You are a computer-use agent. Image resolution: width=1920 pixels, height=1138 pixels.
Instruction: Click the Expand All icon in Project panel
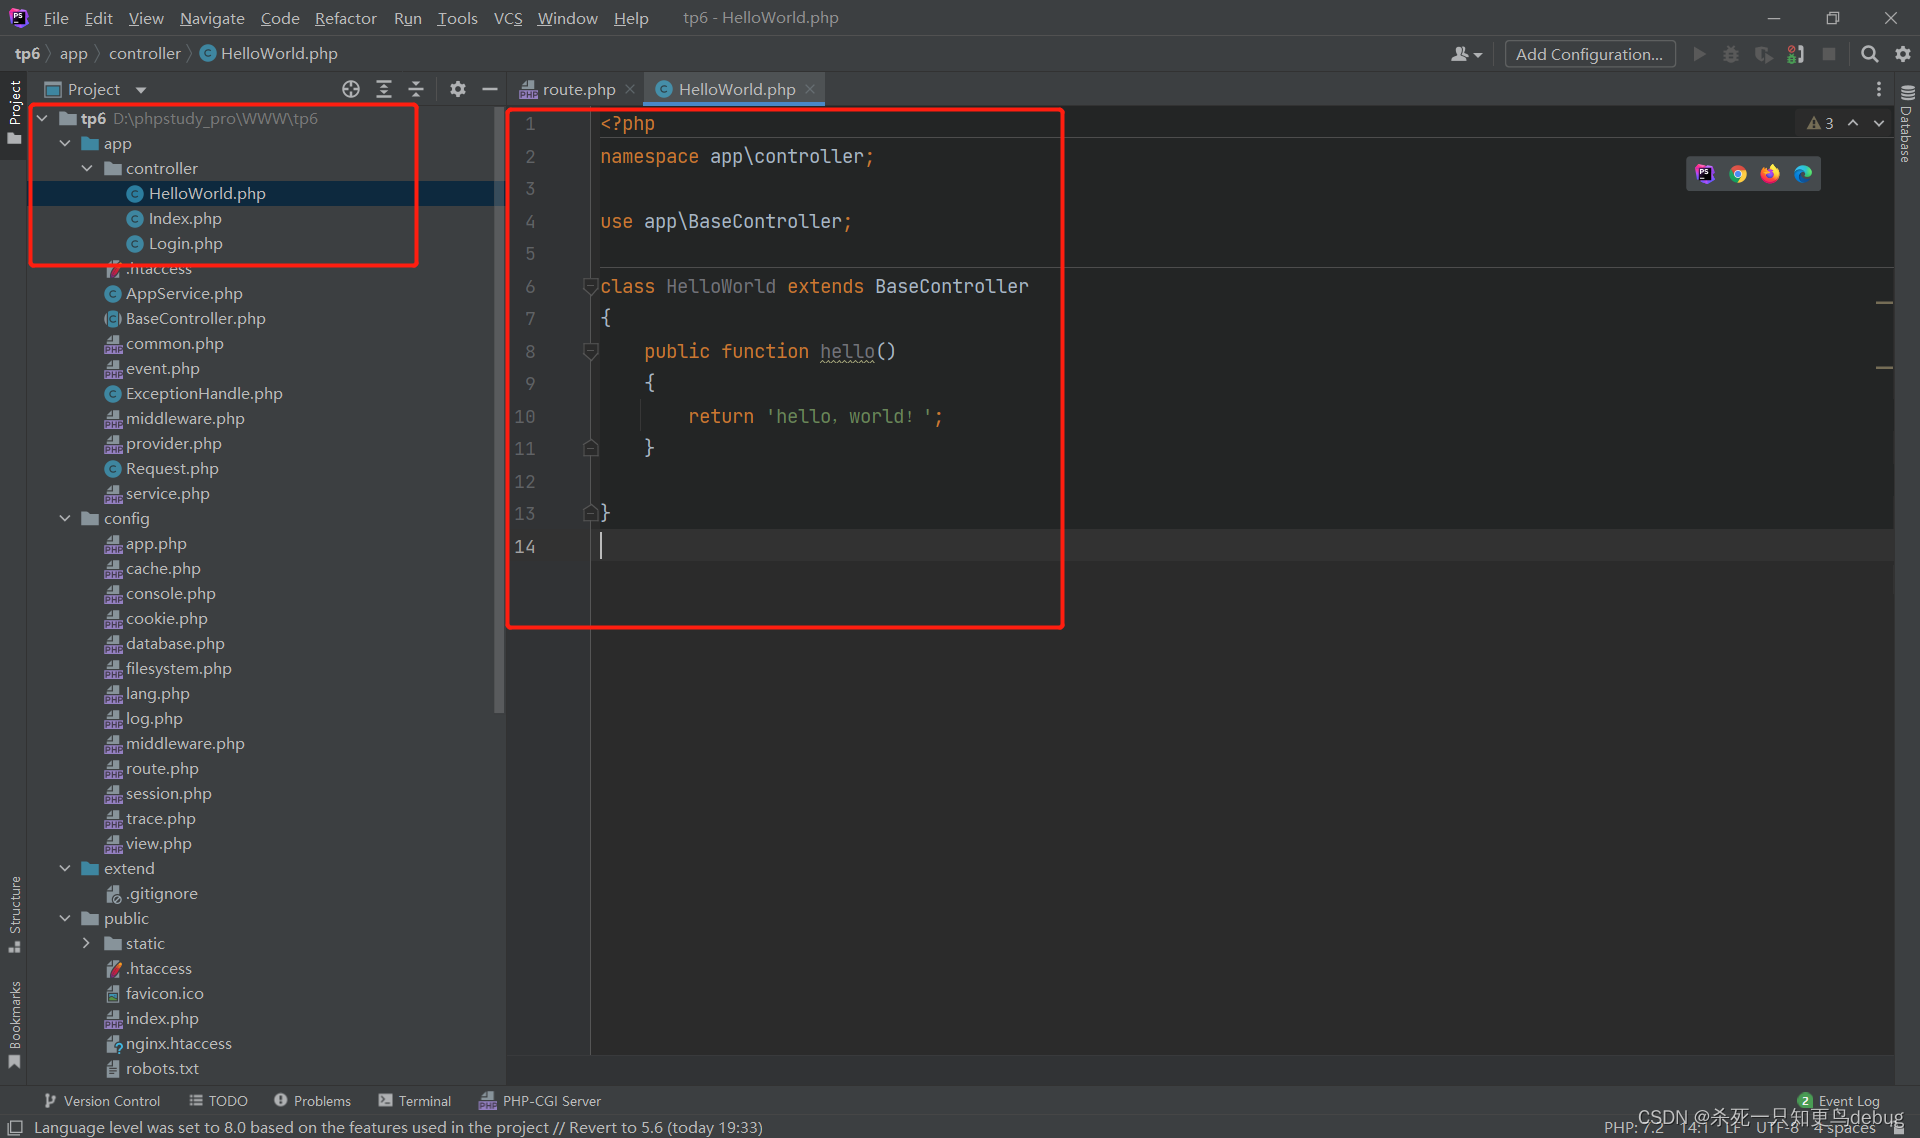pos(384,89)
